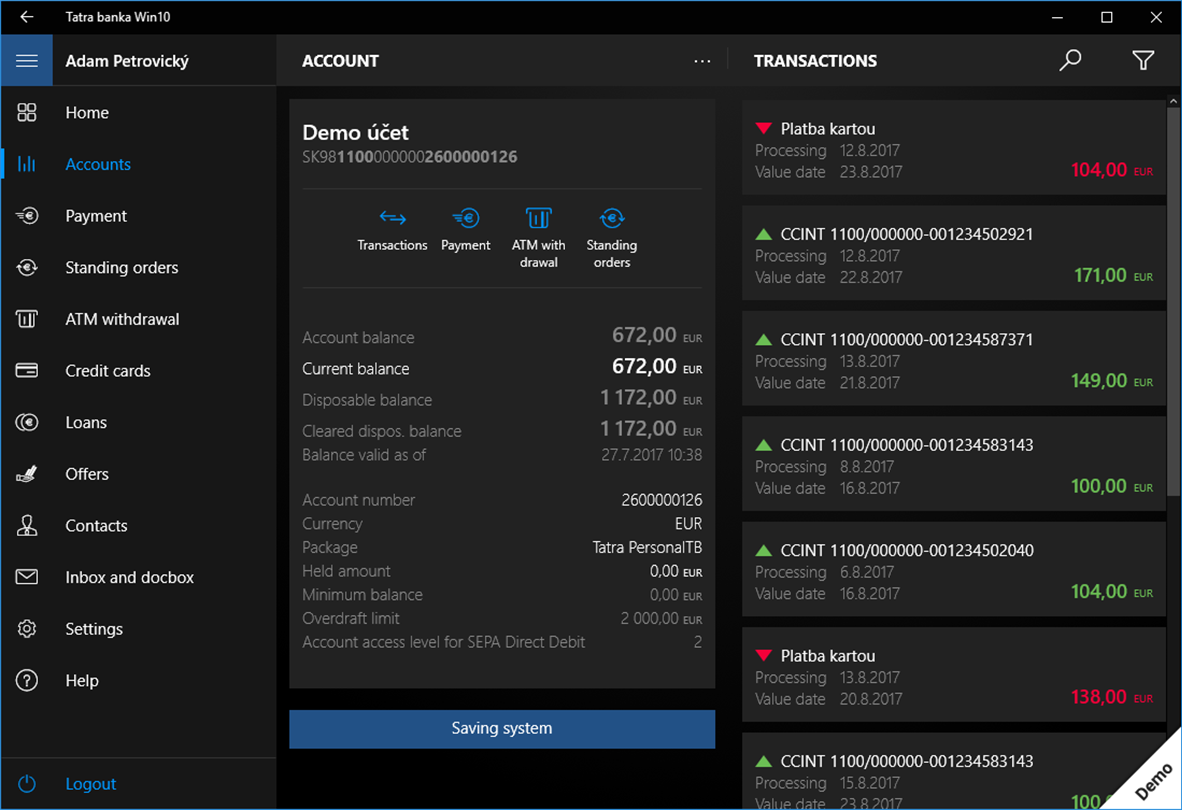Open the 100,00 EUR transaction processed 8.8.2017
Screen dimensions: 1182x810
coord(954,464)
